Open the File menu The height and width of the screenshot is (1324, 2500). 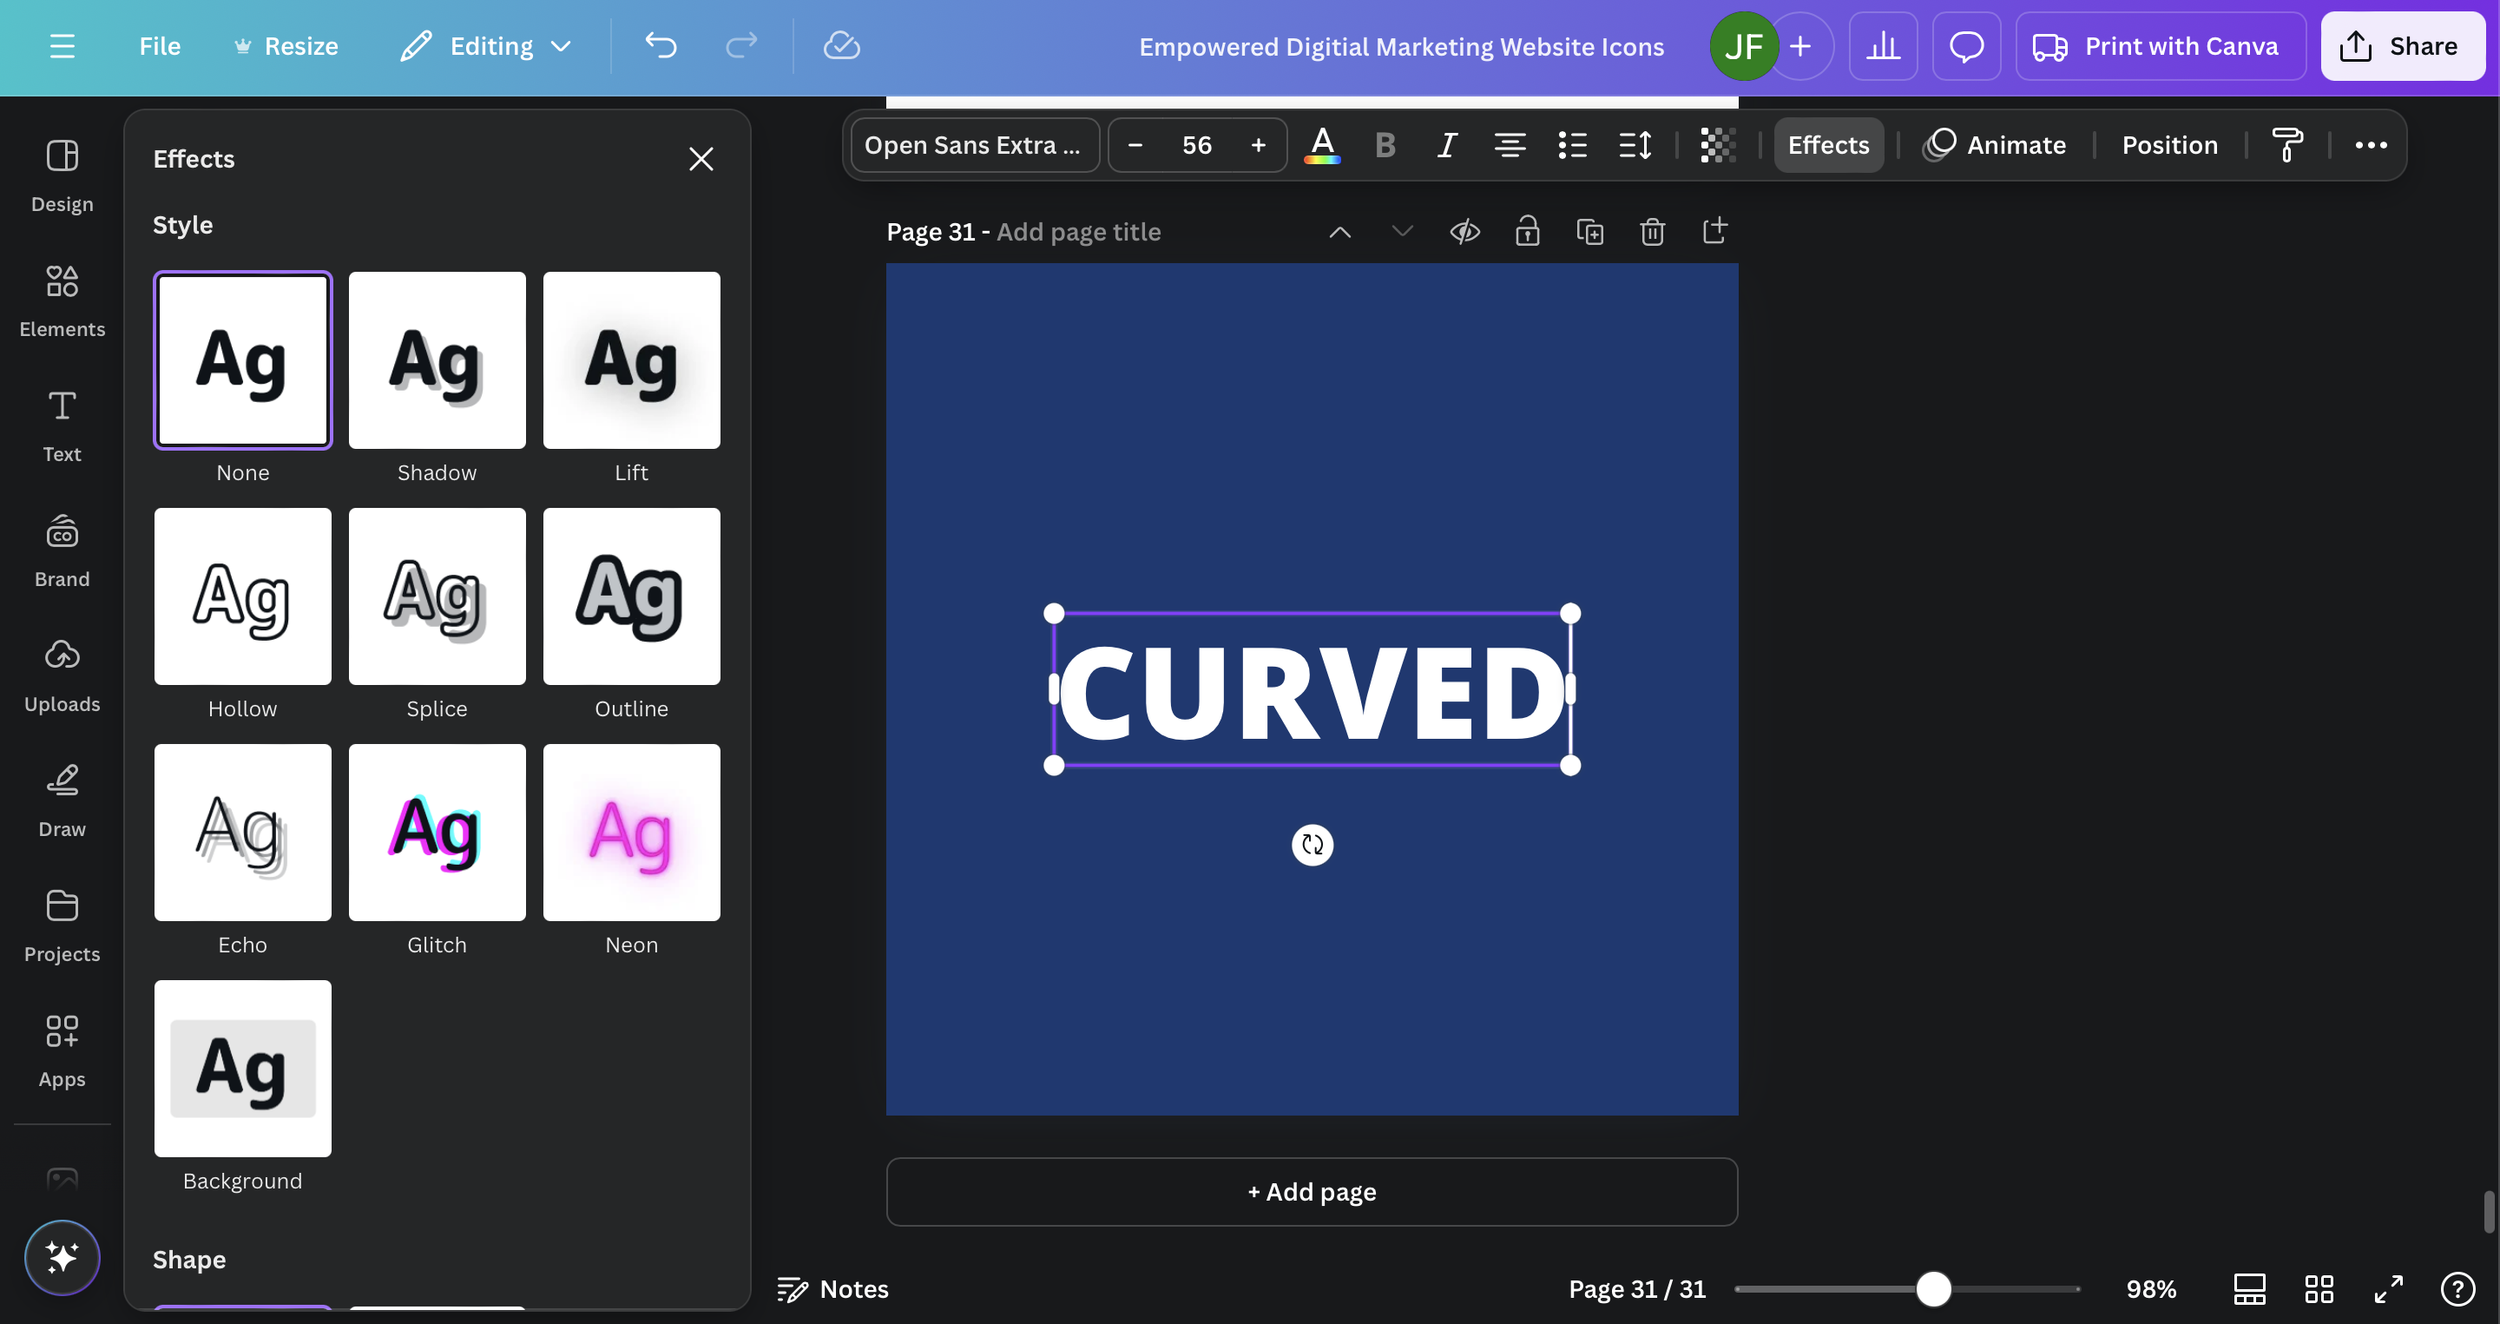160,46
